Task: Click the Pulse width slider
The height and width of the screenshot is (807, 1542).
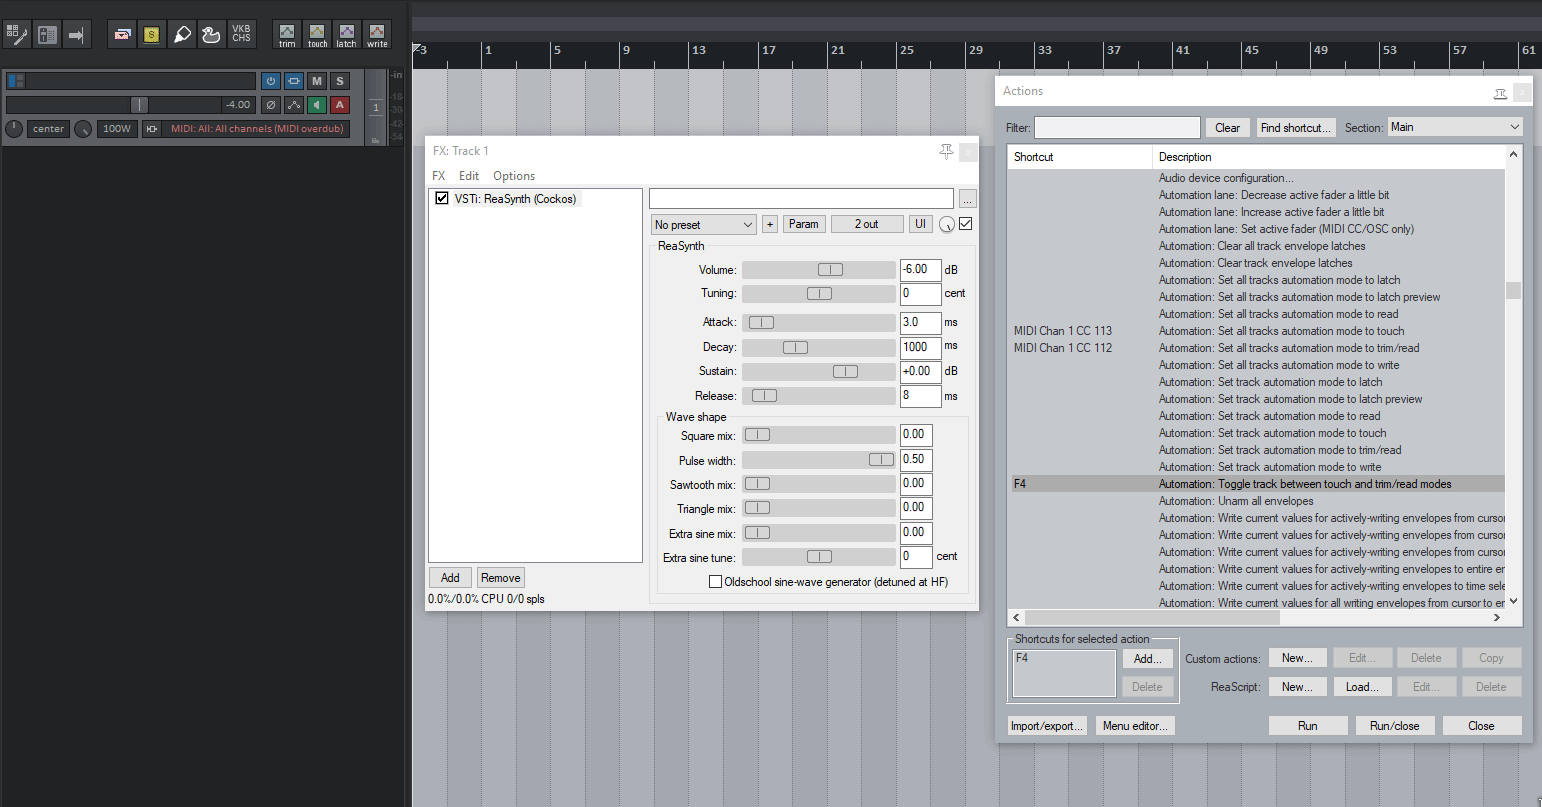Action: tap(819, 460)
